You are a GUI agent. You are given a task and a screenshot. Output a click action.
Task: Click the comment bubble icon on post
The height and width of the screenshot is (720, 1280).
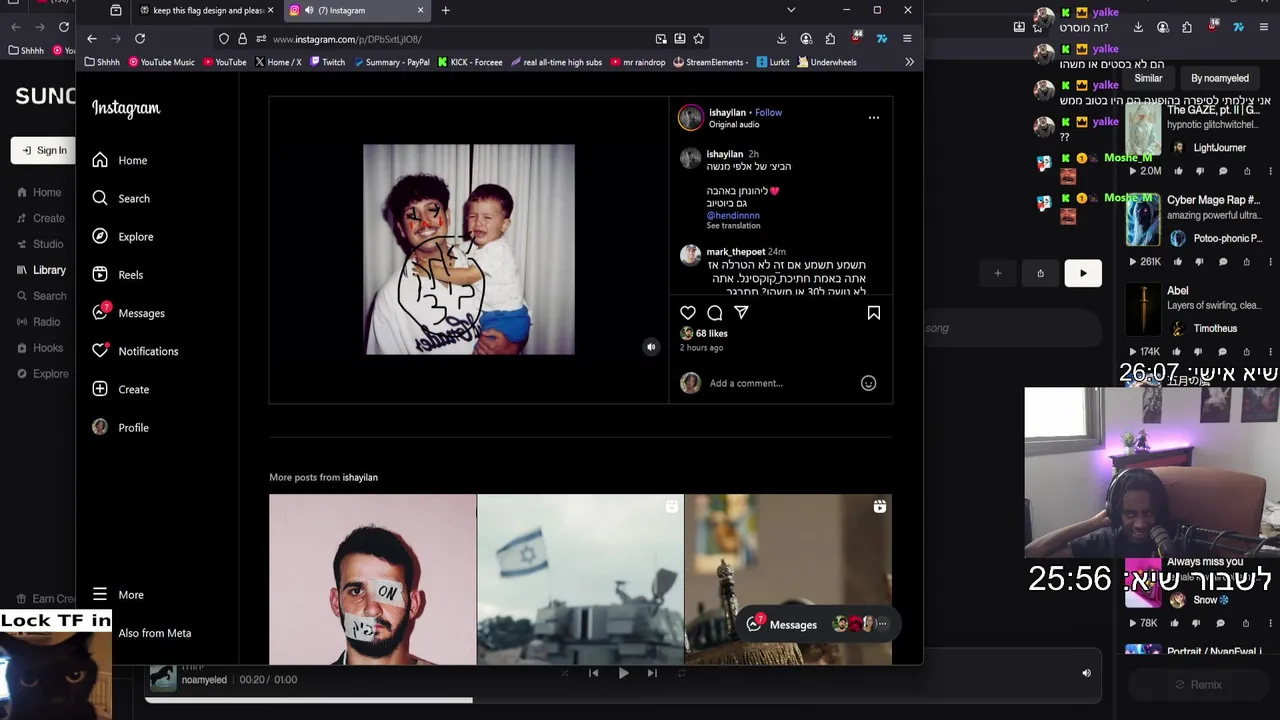(x=714, y=313)
